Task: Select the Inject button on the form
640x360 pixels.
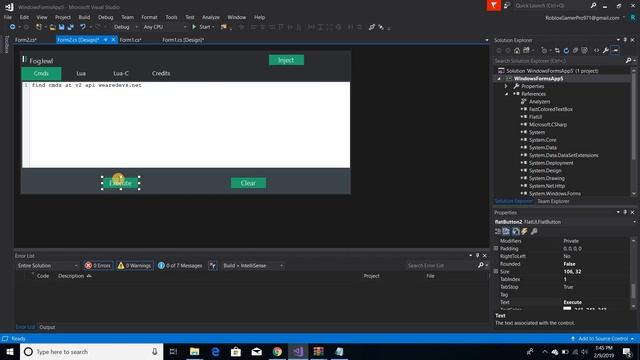Action: (286, 60)
